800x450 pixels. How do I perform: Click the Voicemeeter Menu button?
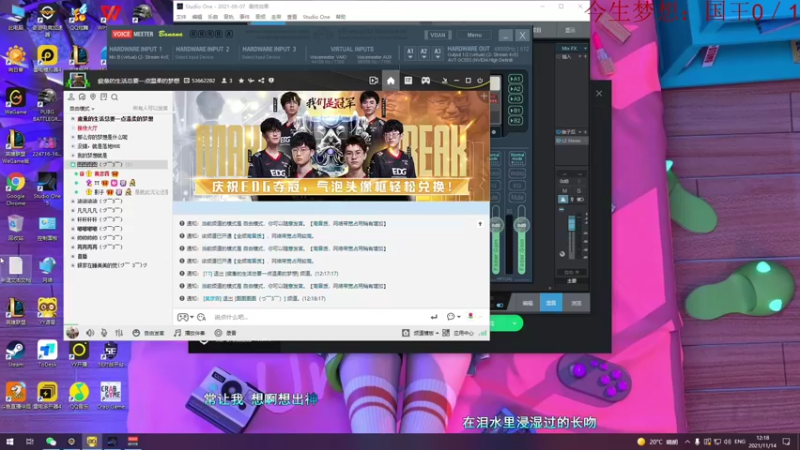coord(474,35)
